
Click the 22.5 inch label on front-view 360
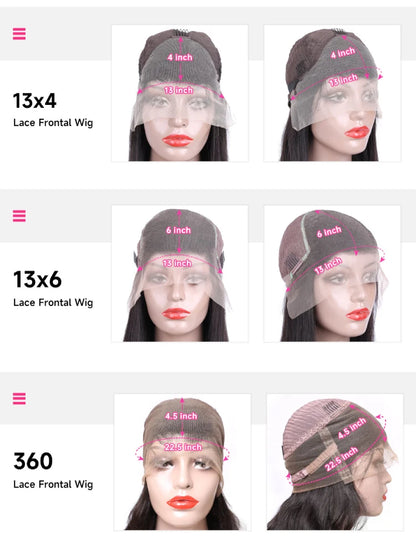[x=183, y=447]
